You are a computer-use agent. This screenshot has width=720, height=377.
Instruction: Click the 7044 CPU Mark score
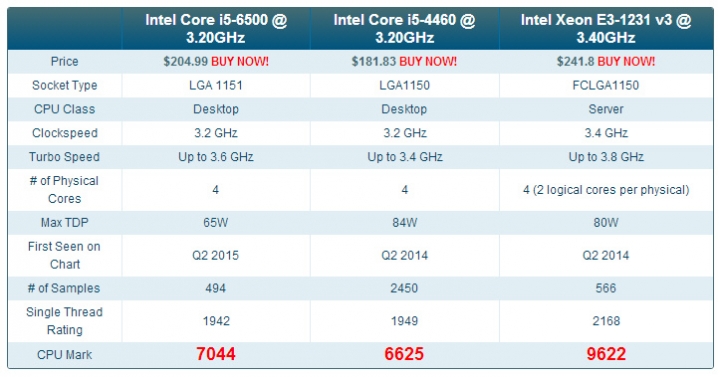[216, 354]
